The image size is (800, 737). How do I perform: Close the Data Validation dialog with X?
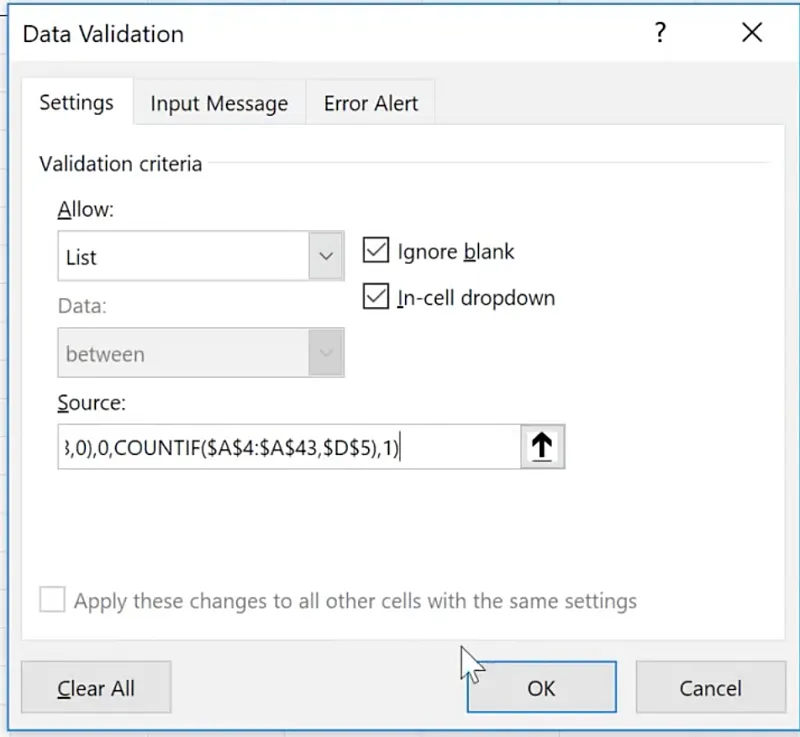pyautogui.click(x=752, y=33)
